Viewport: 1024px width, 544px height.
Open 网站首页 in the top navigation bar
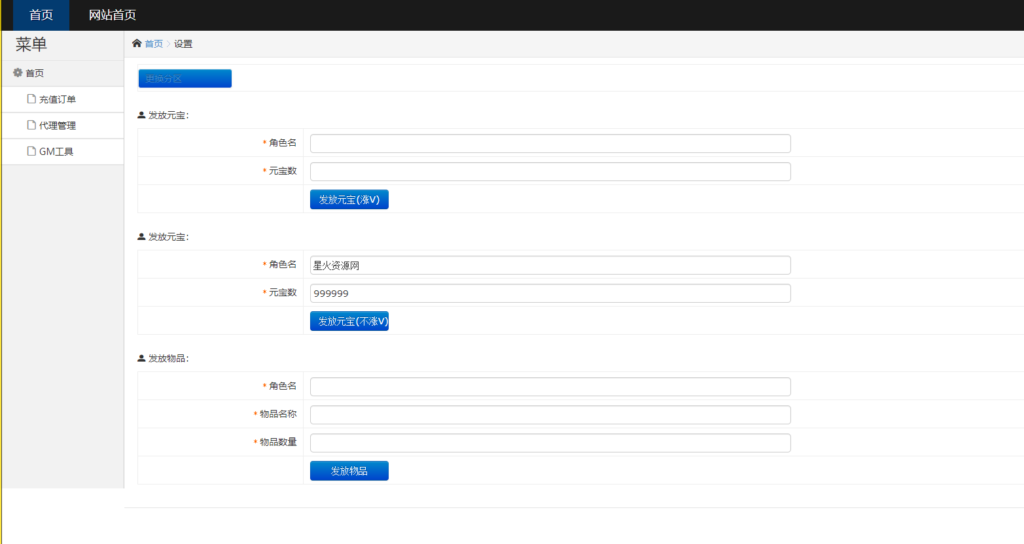click(112, 15)
